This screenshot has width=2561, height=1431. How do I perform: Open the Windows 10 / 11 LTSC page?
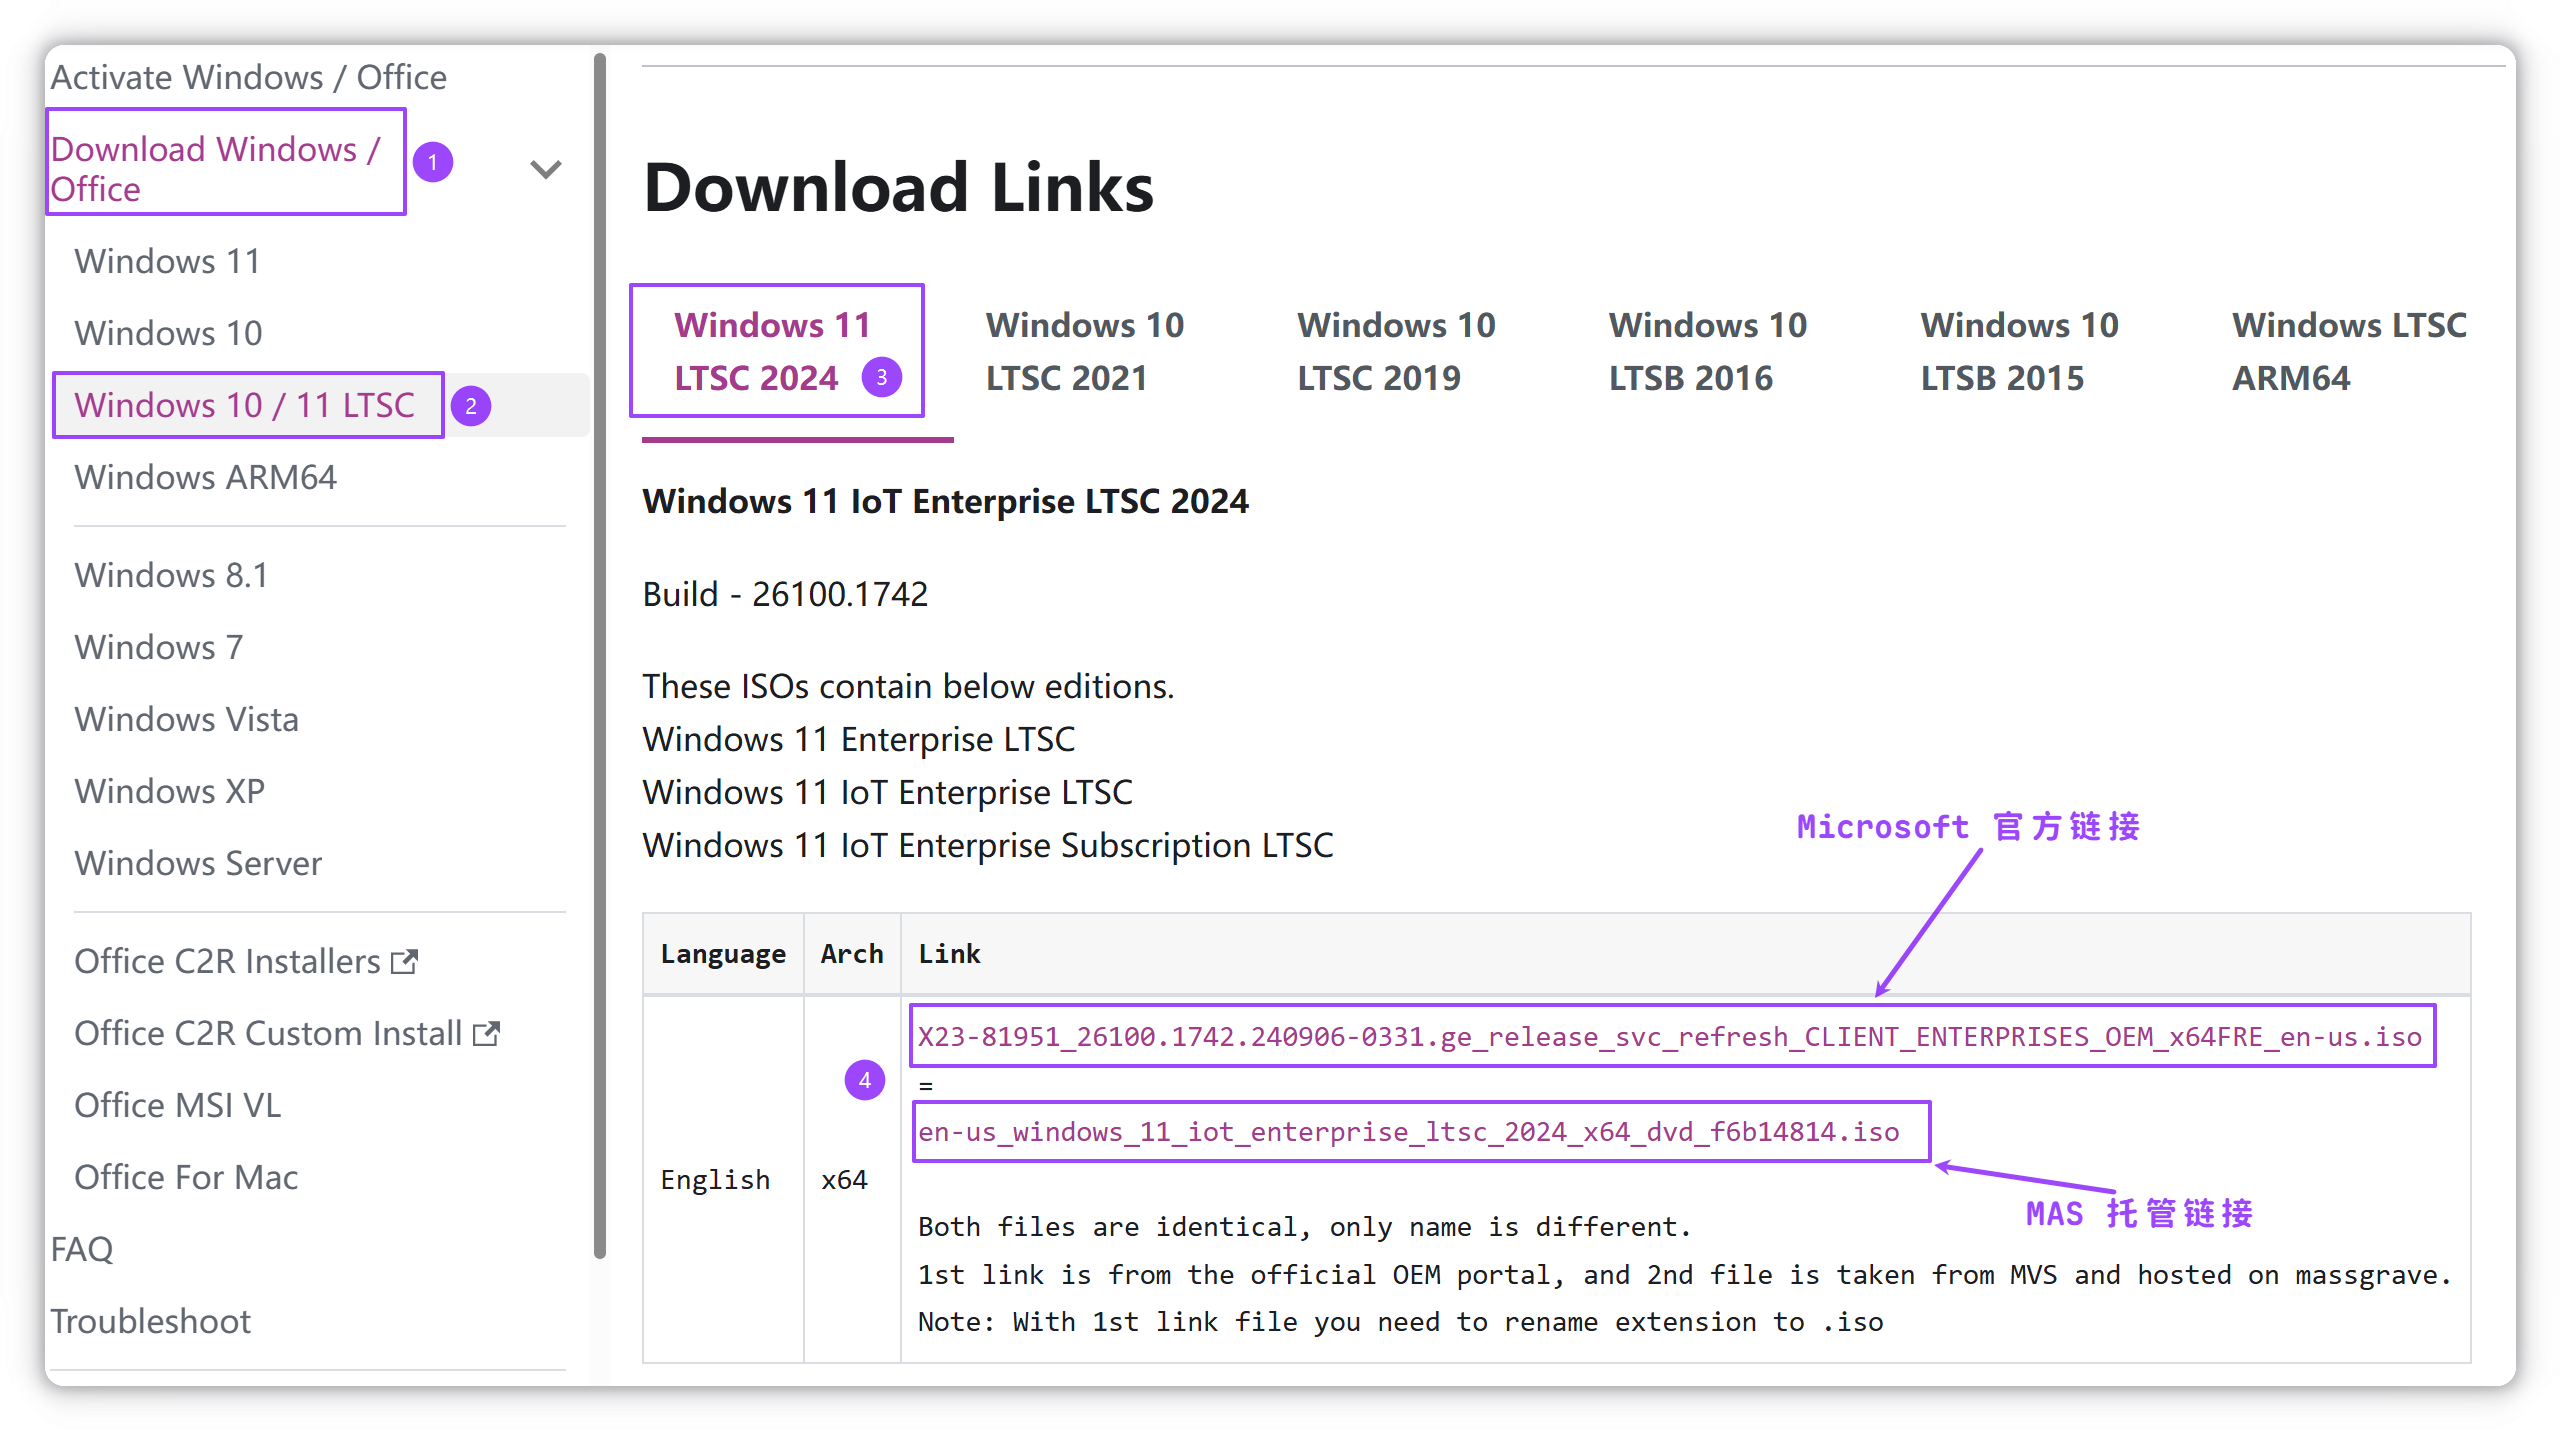244,405
